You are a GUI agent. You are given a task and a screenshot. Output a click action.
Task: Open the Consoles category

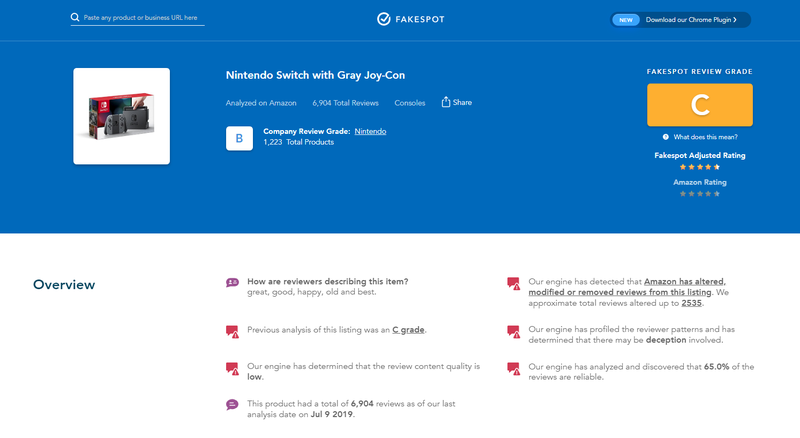[x=410, y=103]
